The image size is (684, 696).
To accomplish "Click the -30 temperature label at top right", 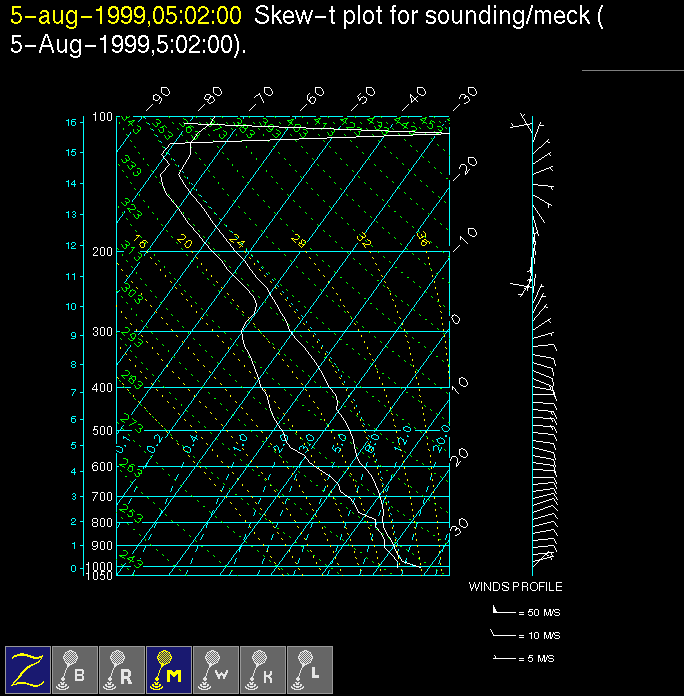I will [463, 100].
